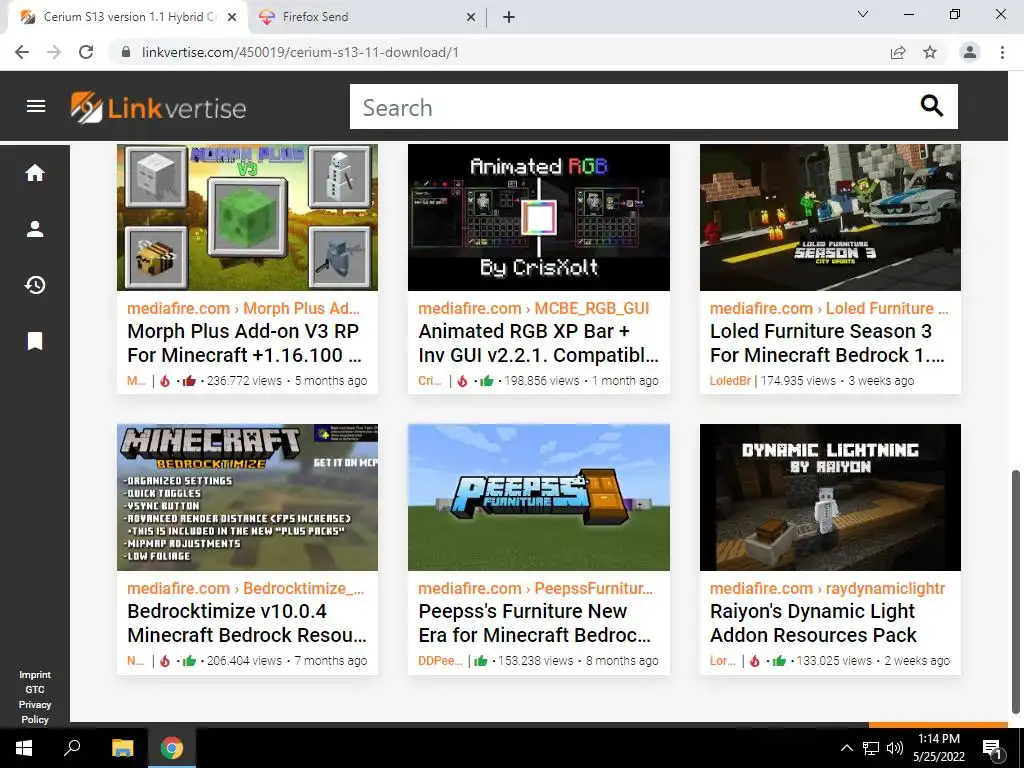This screenshot has width=1024, height=768.
Task: Click the address bar URL
Action: point(300,52)
